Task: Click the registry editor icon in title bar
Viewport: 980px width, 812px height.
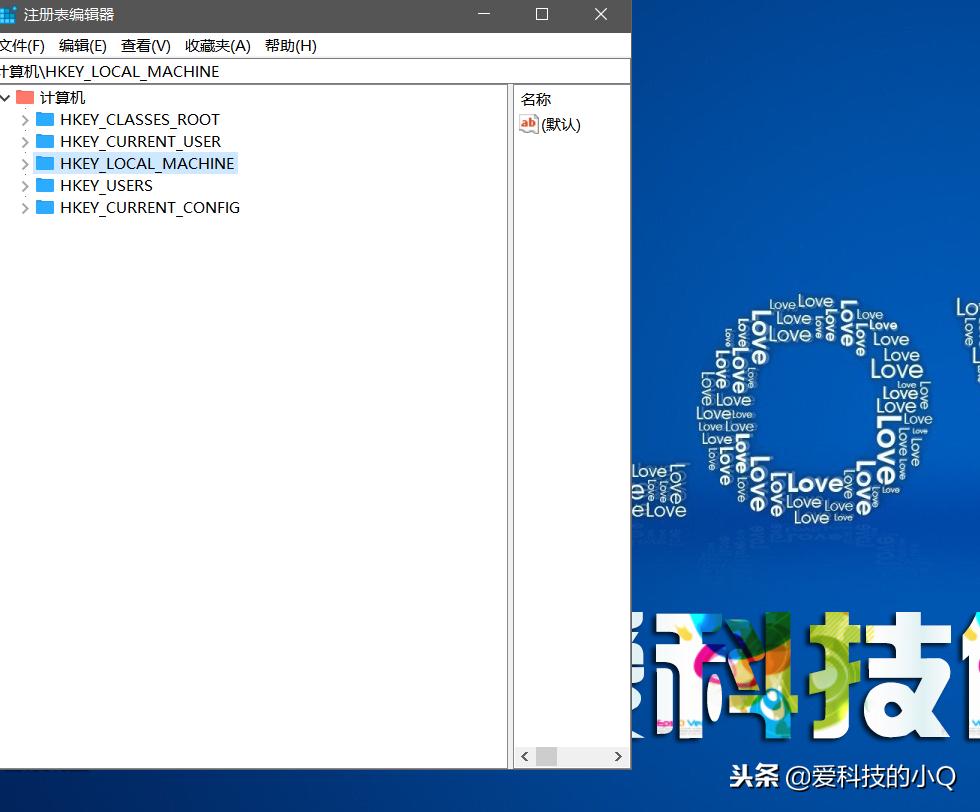Action: [x=9, y=14]
